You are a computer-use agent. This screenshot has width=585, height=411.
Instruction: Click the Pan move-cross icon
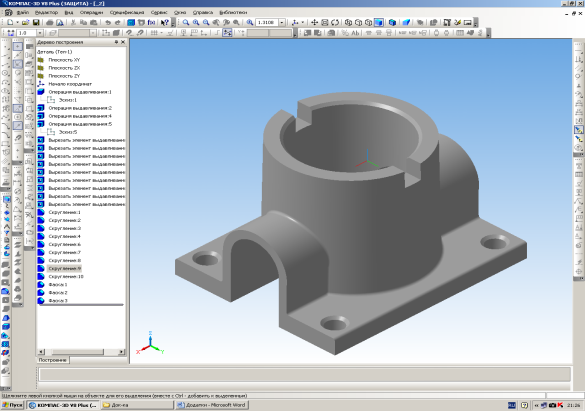click(x=314, y=22)
